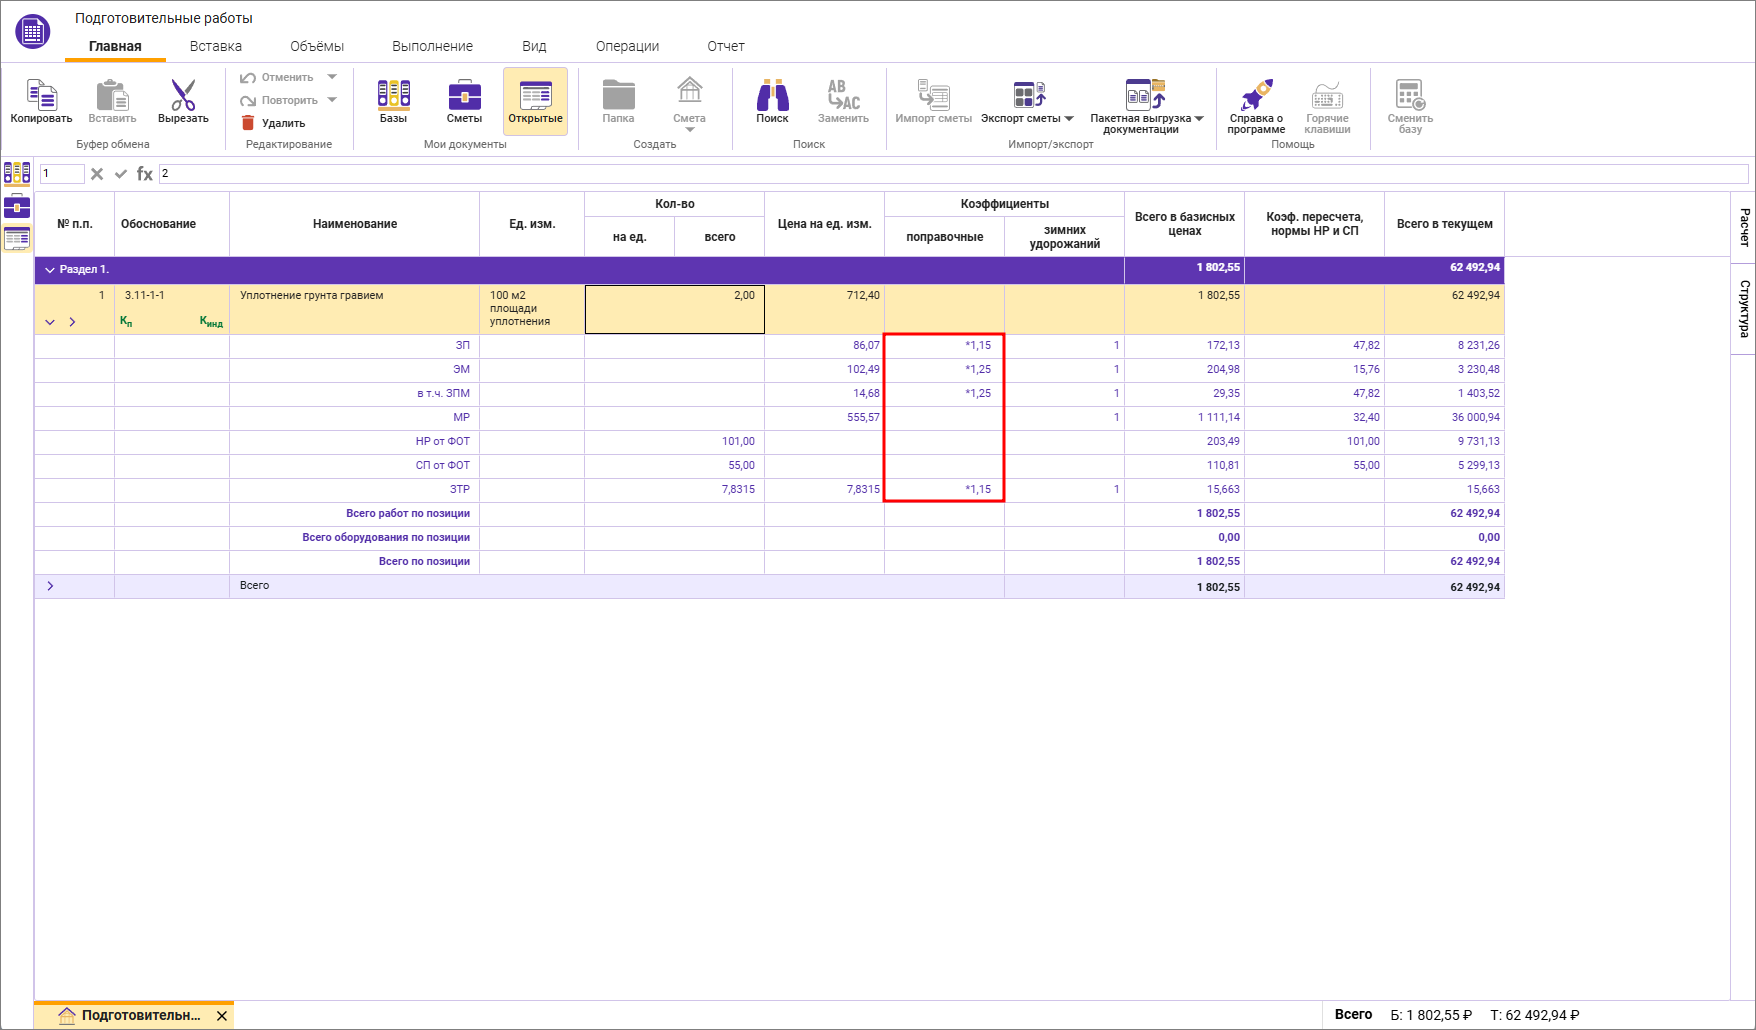Click the Search (Поиск) binoculars icon
This screenshot has width=1756, height=1030.
click(772, 97)
